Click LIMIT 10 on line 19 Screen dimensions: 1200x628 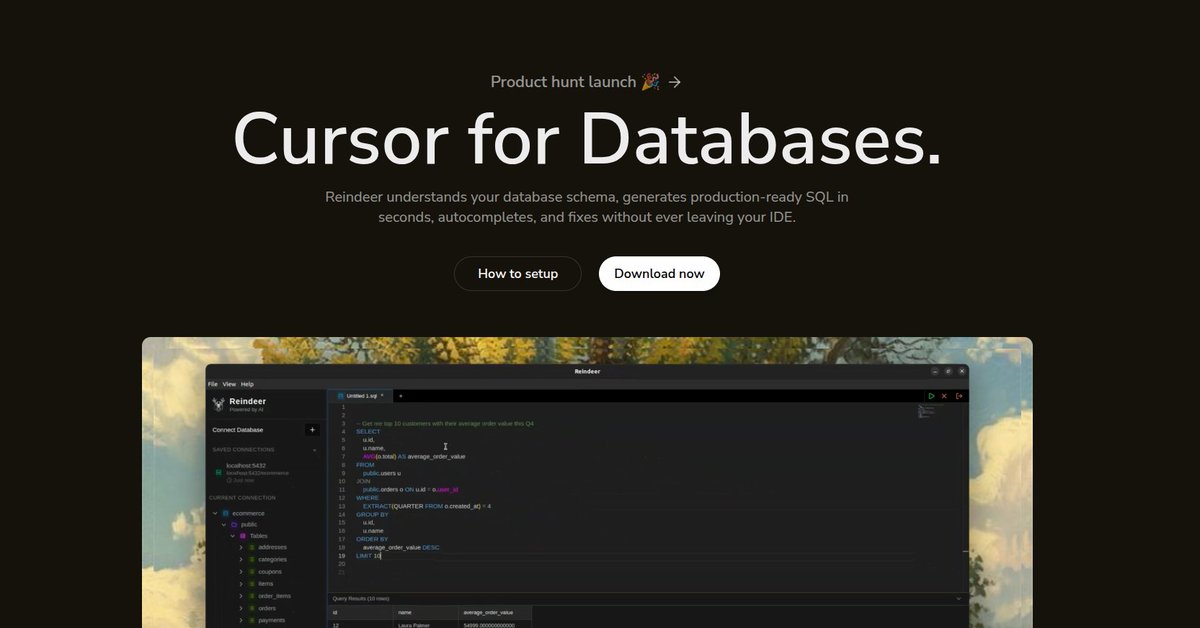369,556
